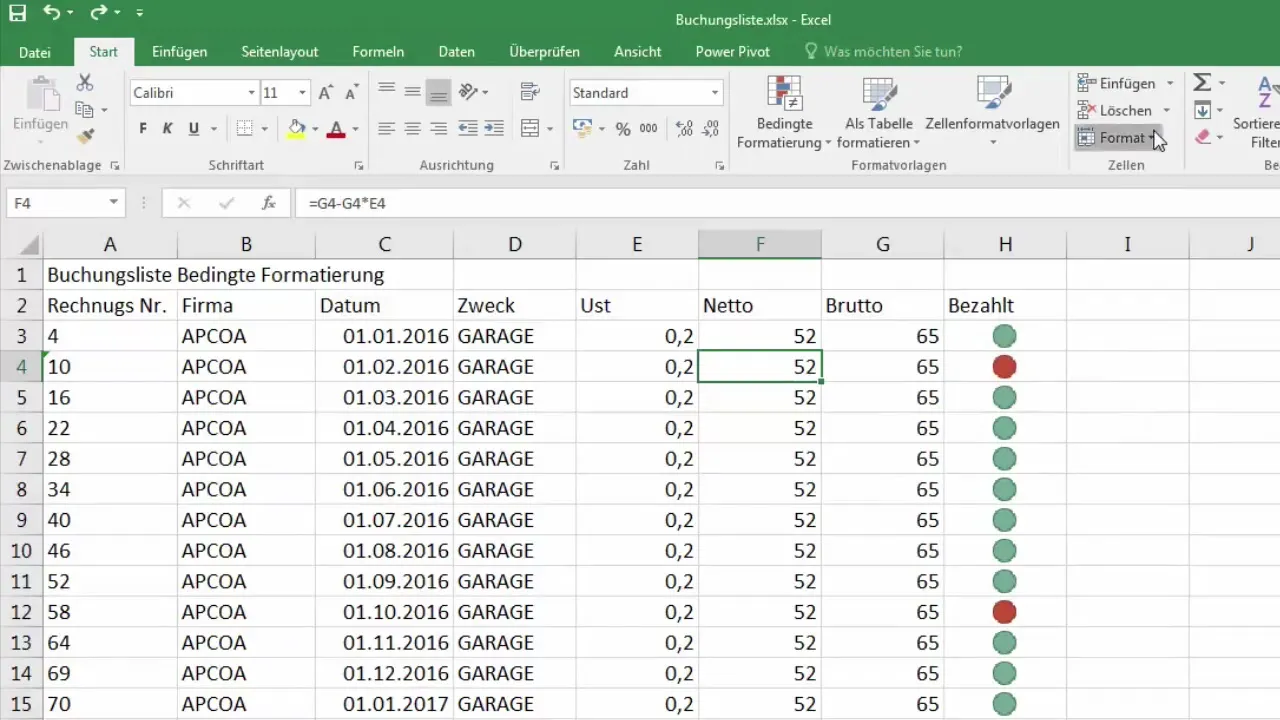
Task: Click the red Bezahlt circle in row 4
Action: coord(1005,367)
